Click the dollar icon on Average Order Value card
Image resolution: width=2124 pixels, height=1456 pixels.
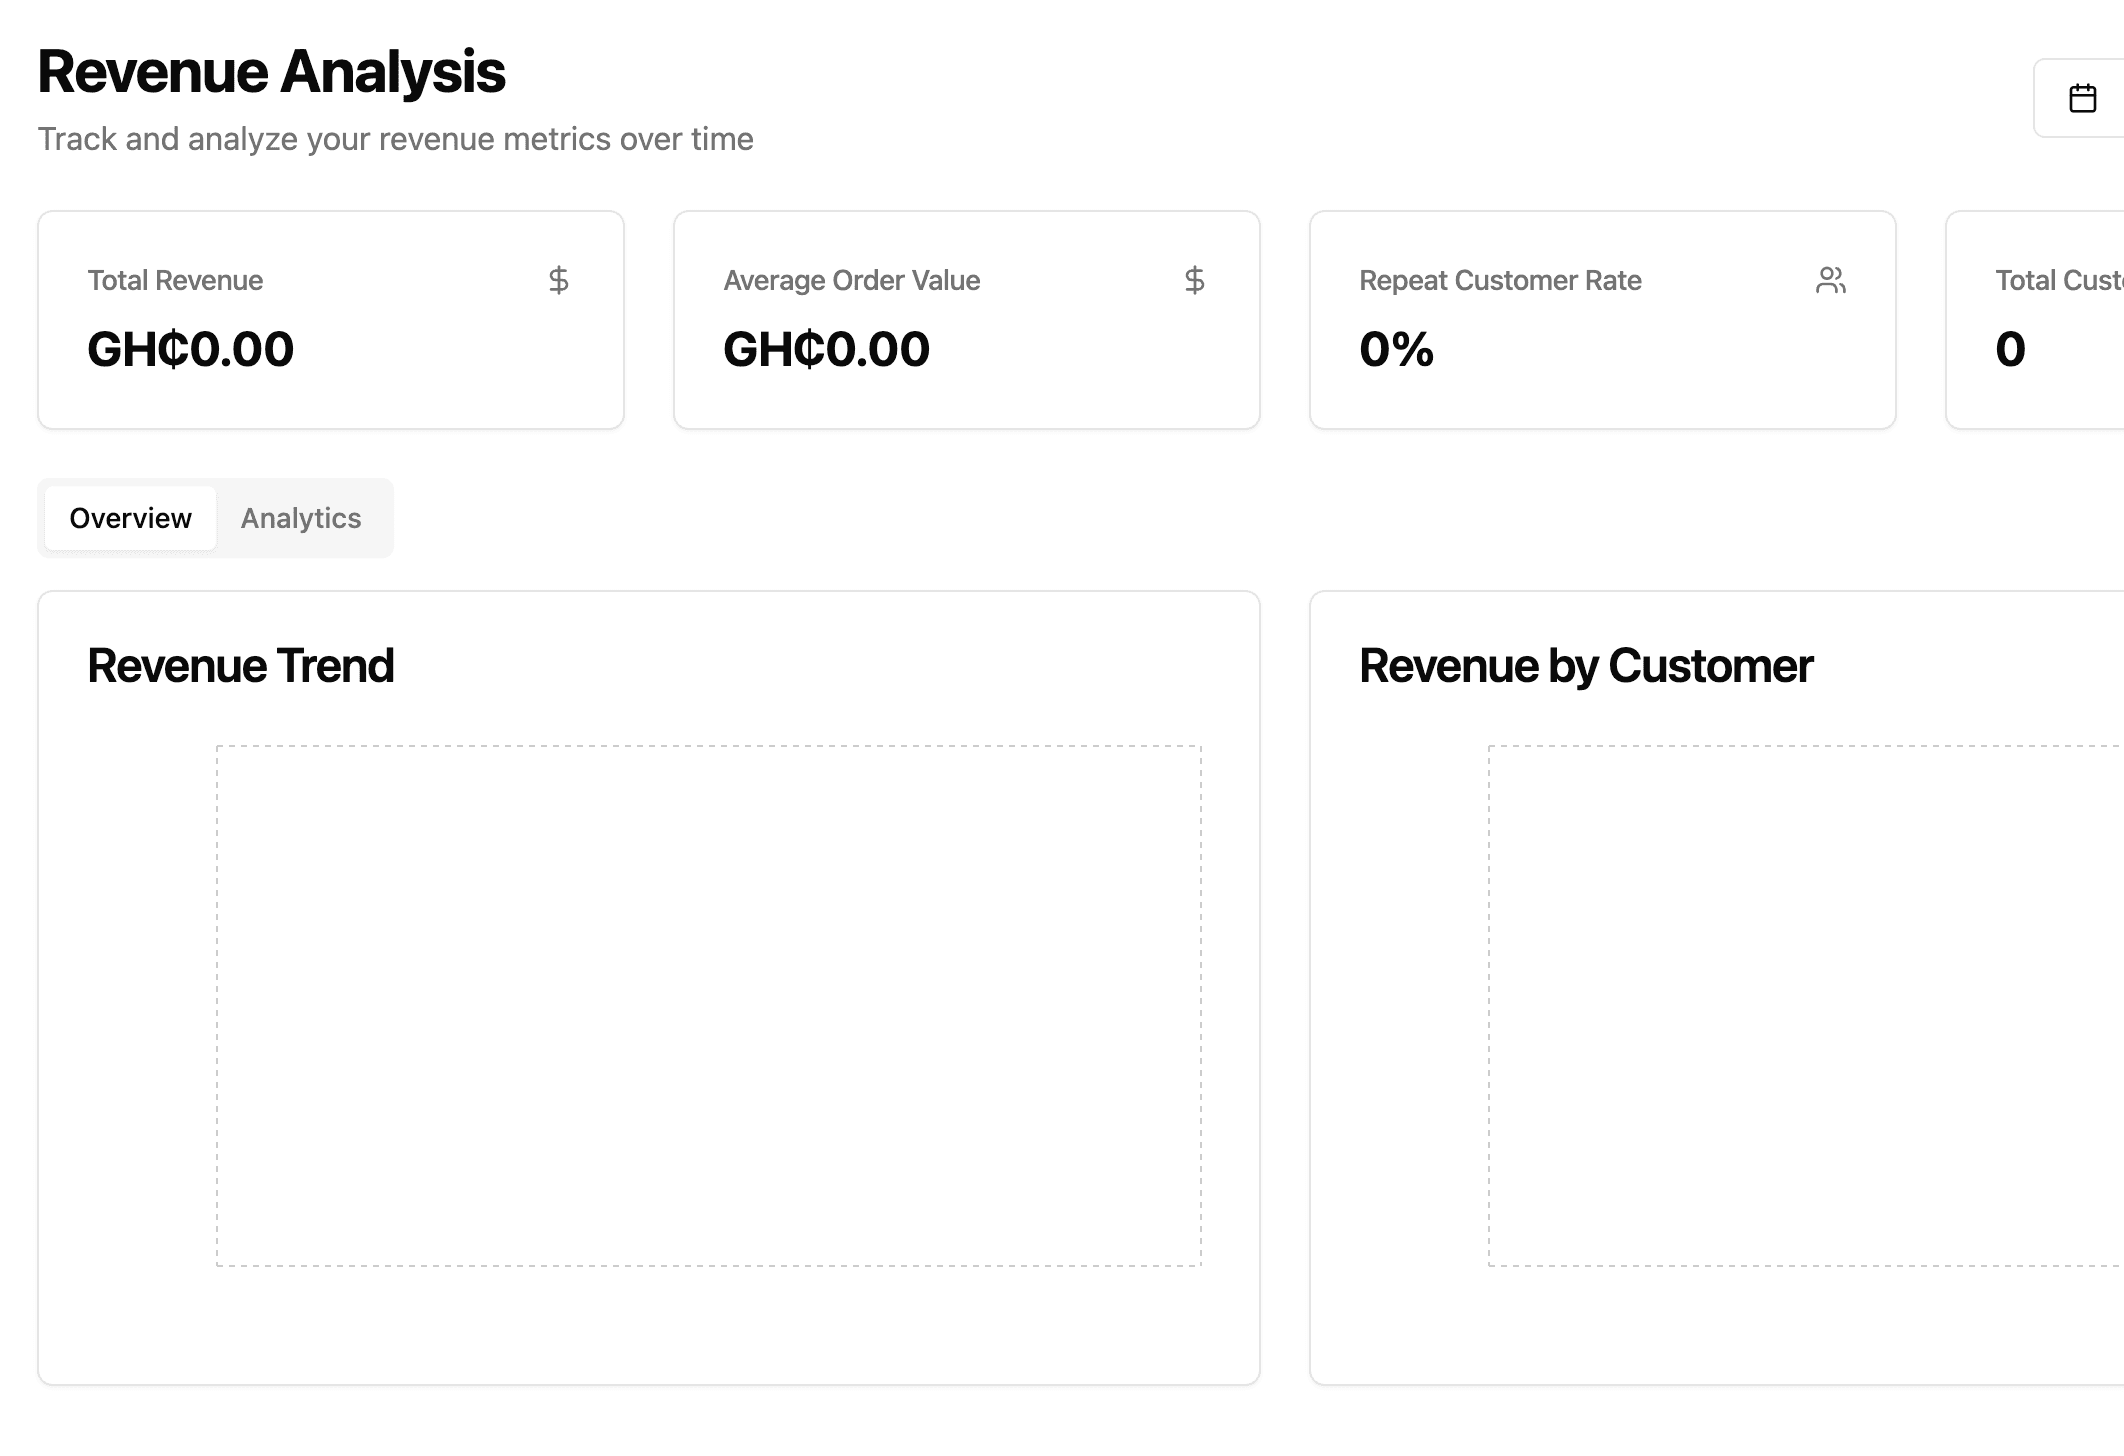pos(1194,280)
